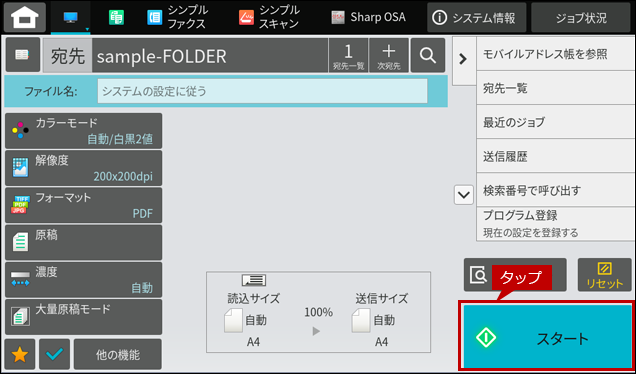Switch to Simple Scan mode
This screenshot has width=636, height=374.
click(x=269, y=17)
